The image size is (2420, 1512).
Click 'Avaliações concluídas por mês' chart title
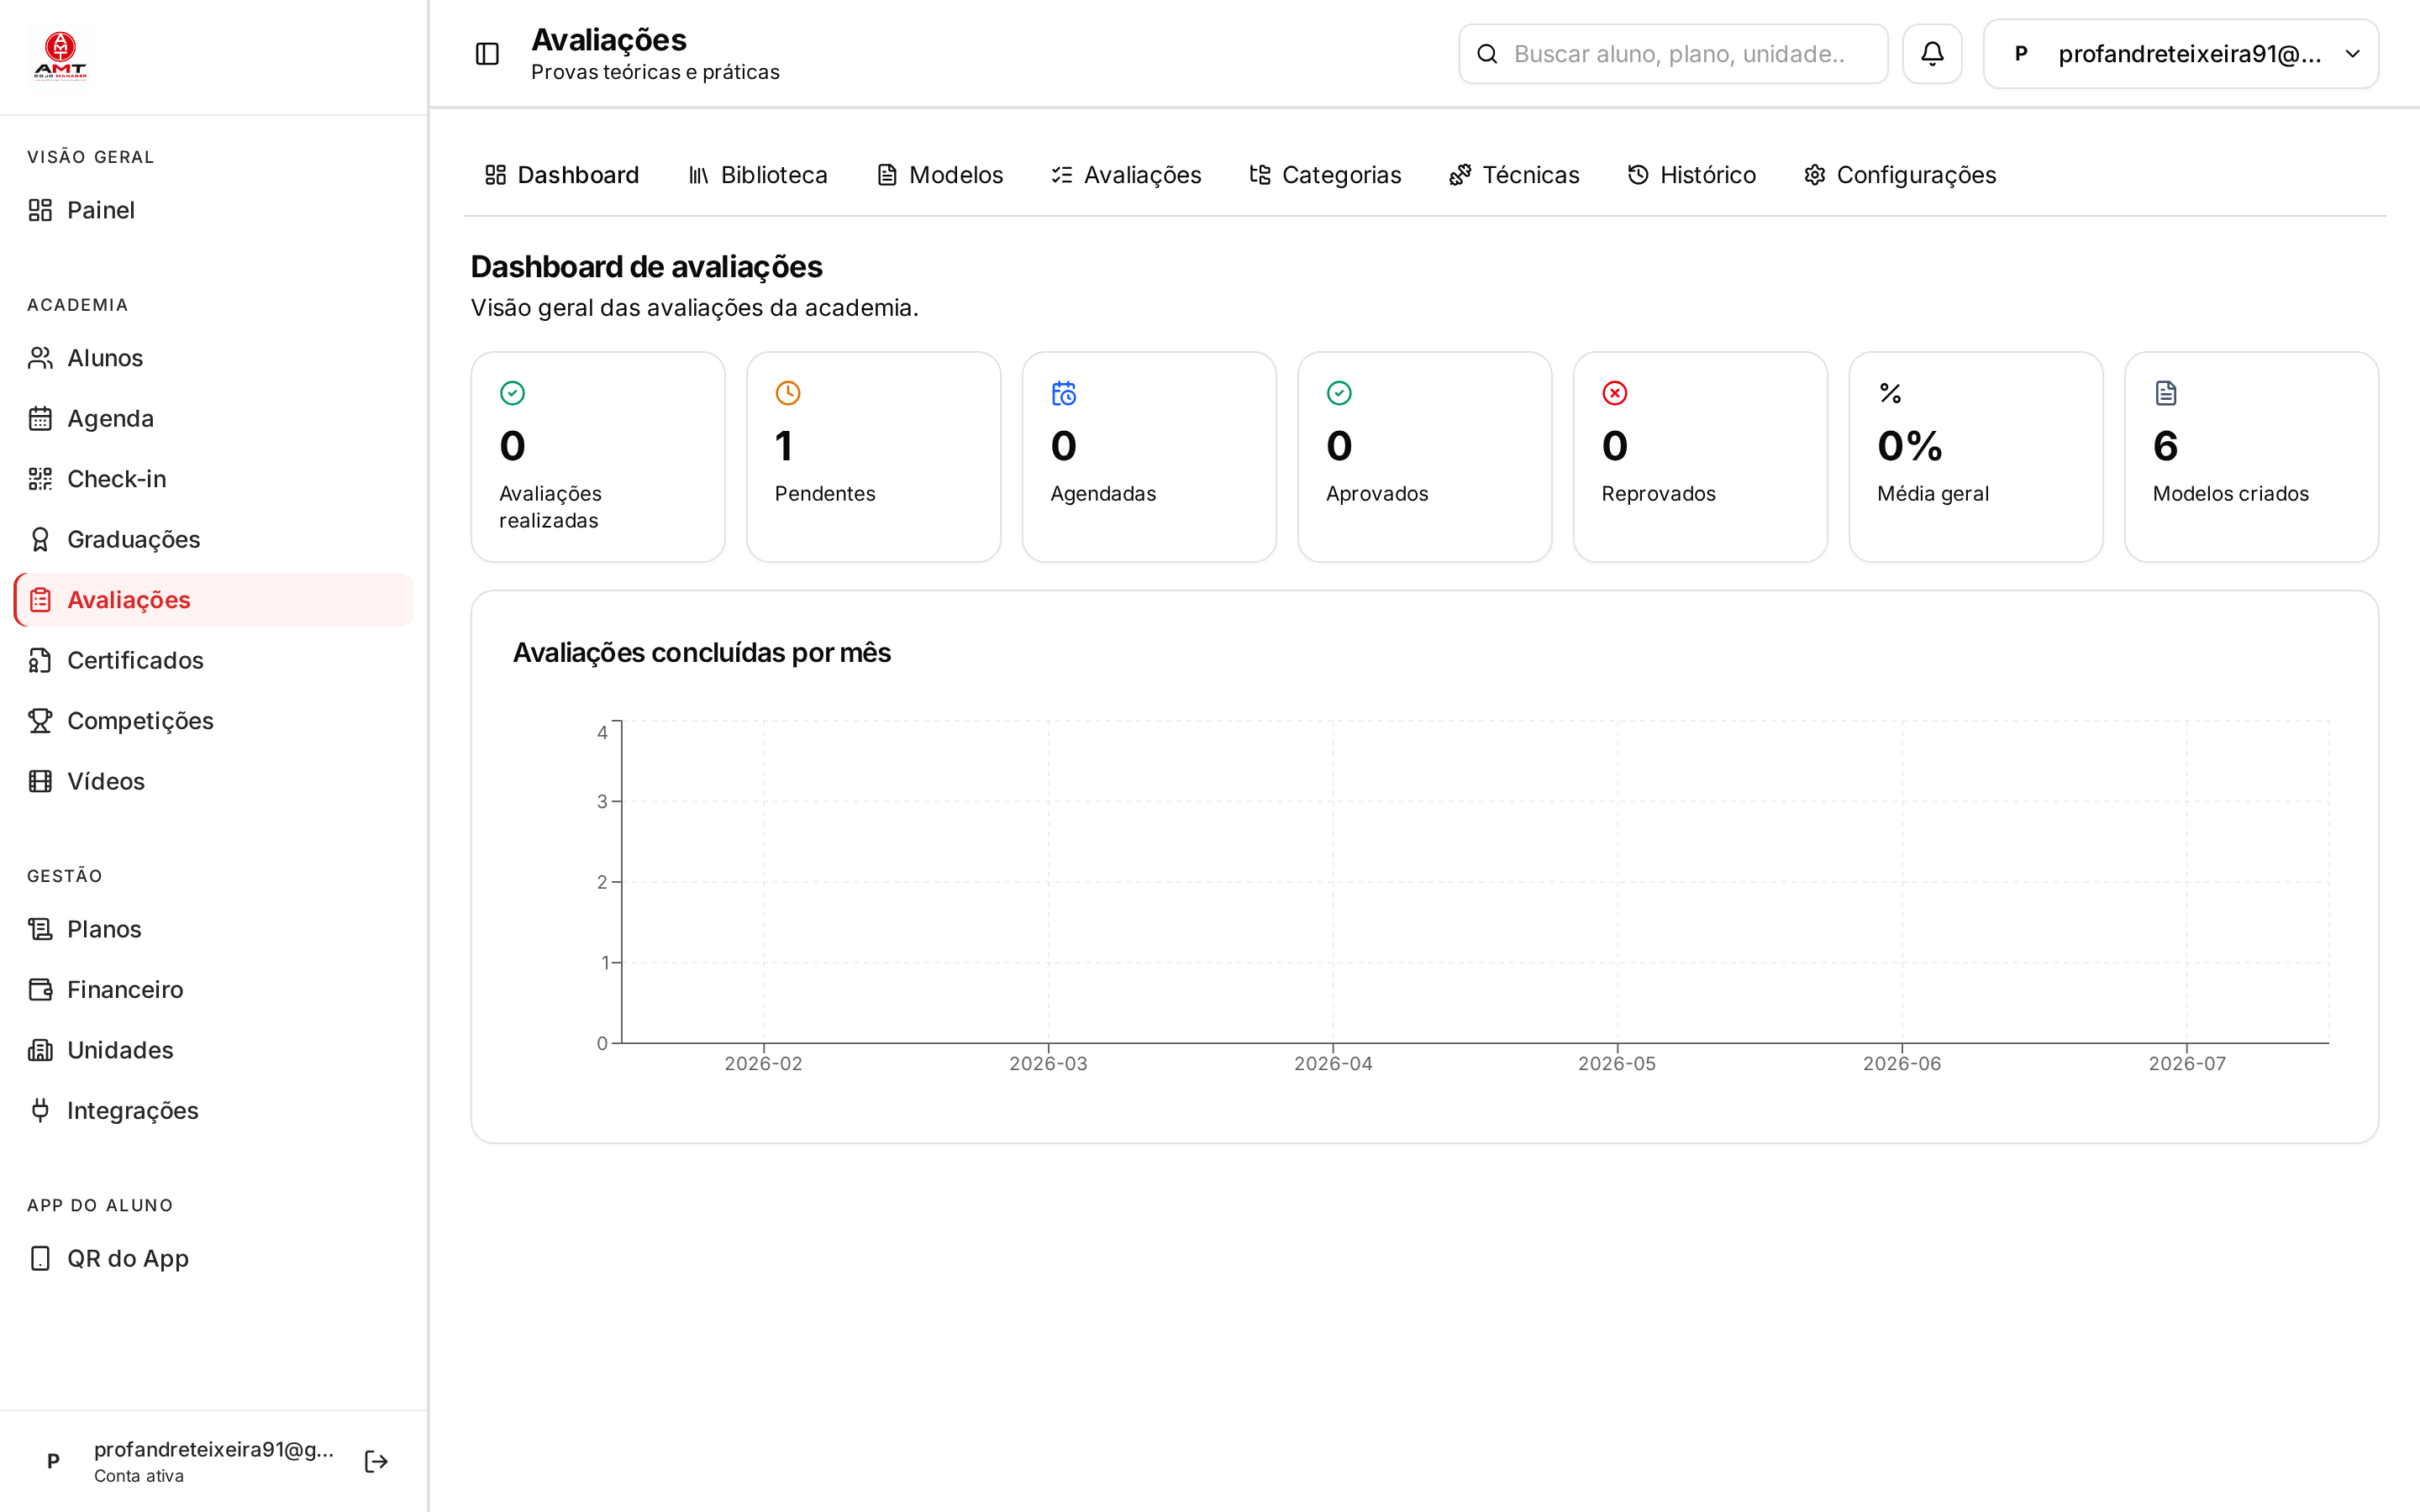click(x=702, y=653)
